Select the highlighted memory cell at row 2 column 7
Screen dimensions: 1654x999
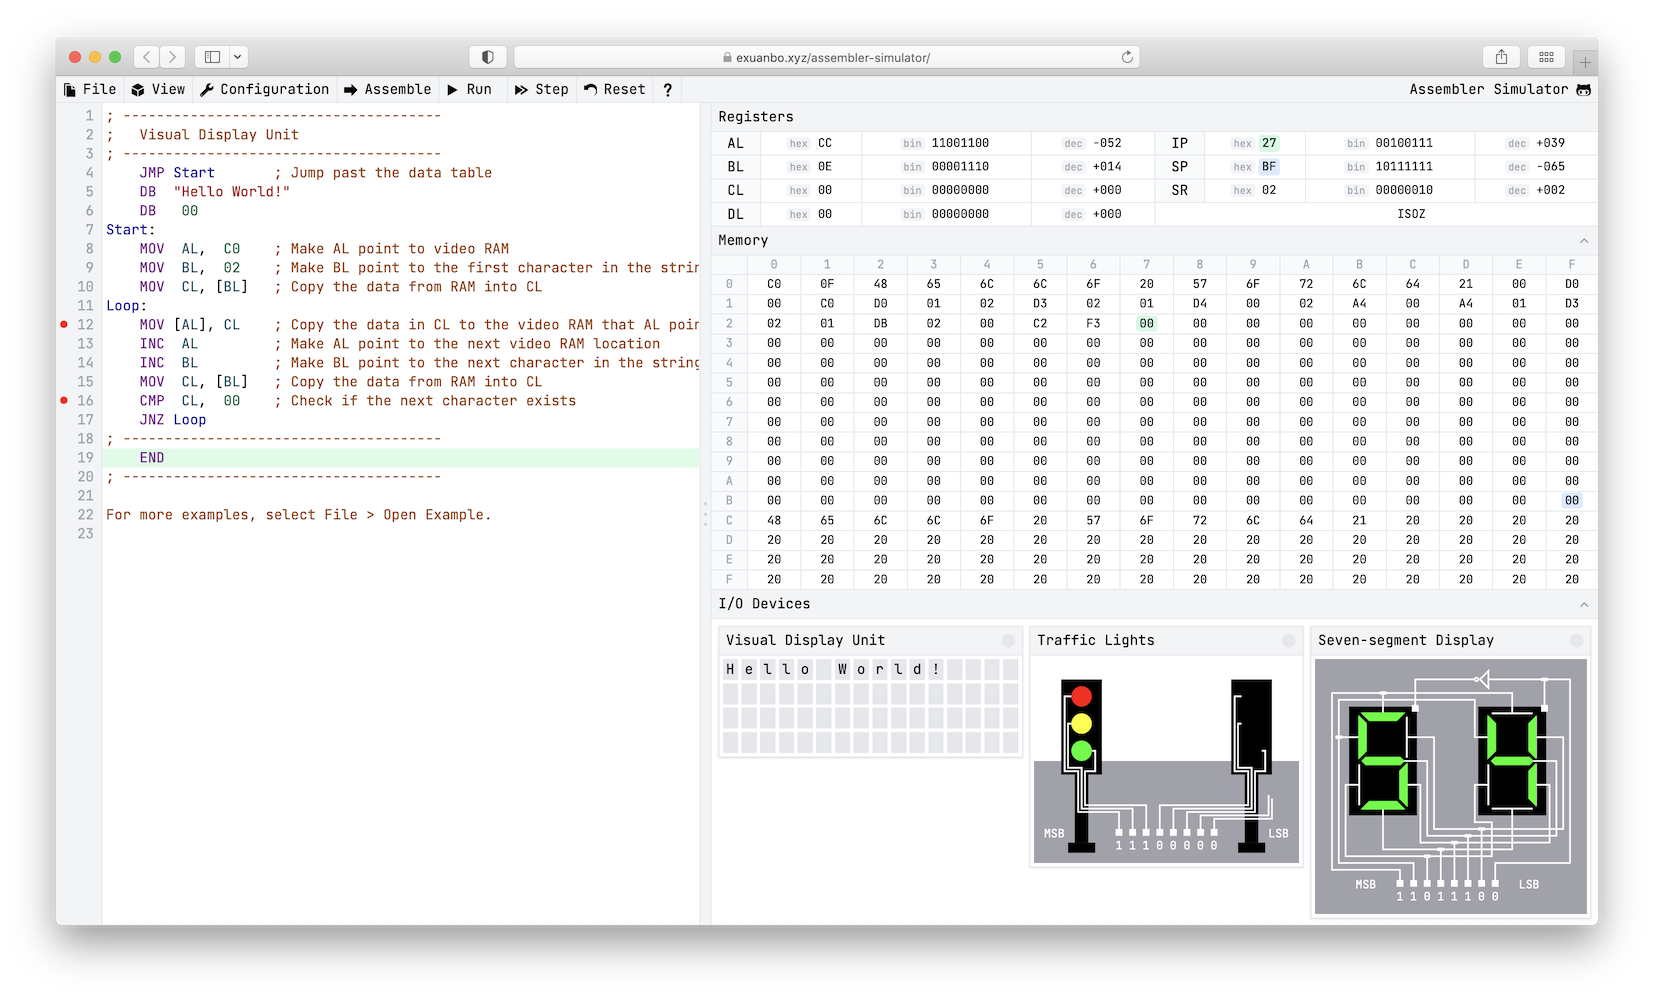1146,323
